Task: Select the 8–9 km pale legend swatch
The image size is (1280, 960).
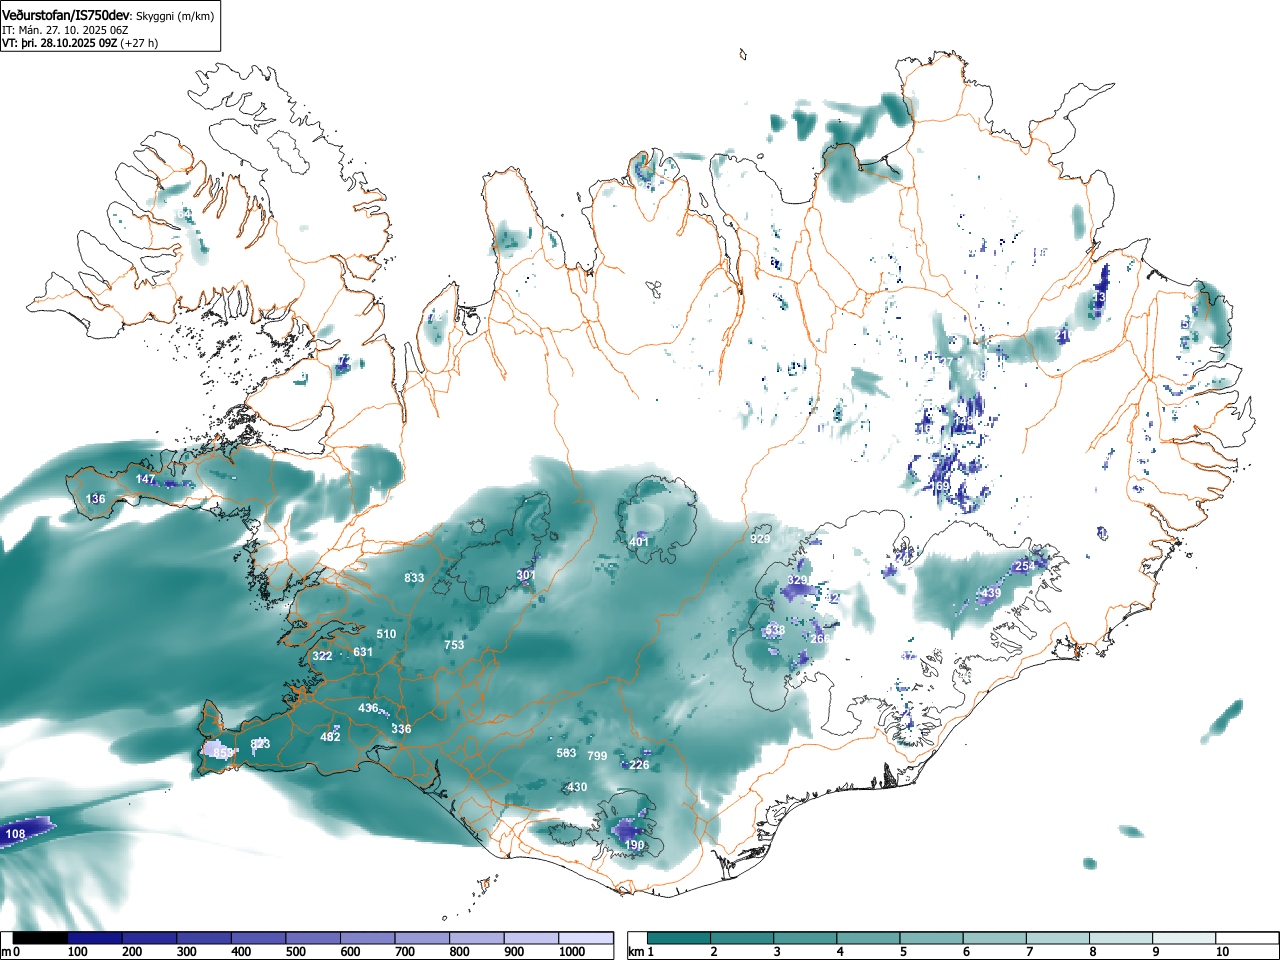Action: click(x=1122, y=938)
